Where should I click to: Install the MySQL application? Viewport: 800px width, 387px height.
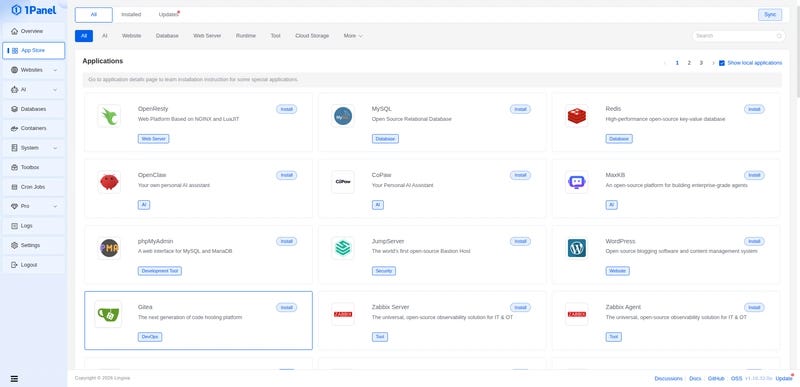[520, 109]
